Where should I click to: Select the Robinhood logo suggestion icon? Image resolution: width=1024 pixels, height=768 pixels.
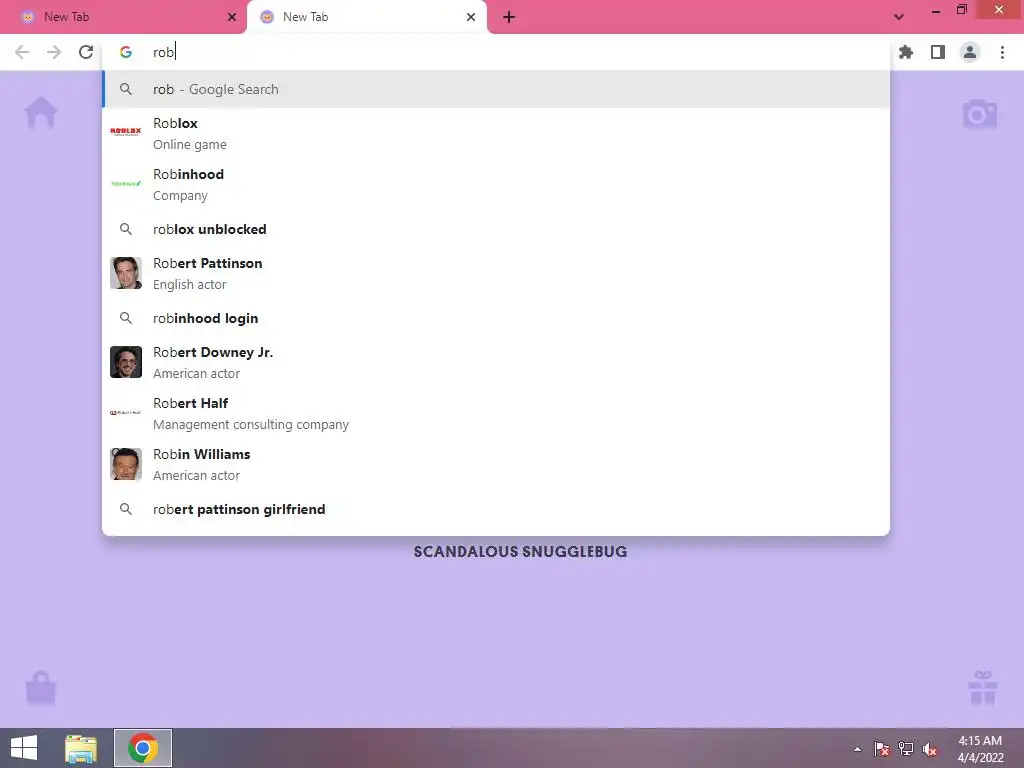[x=126, y=184]
